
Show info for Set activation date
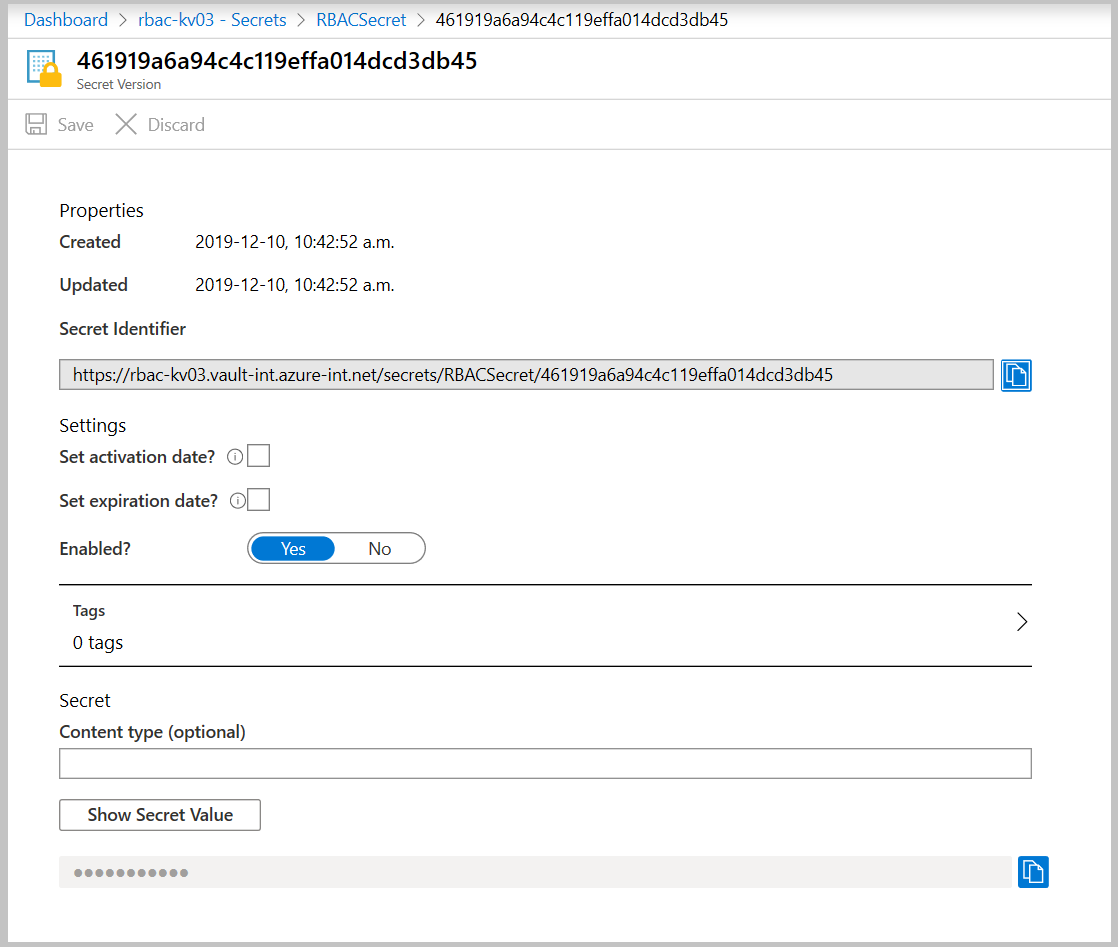tap(235, 457)
